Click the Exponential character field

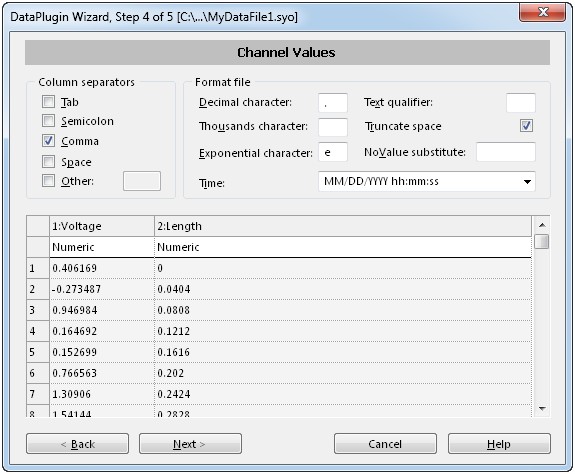(333, 152)
